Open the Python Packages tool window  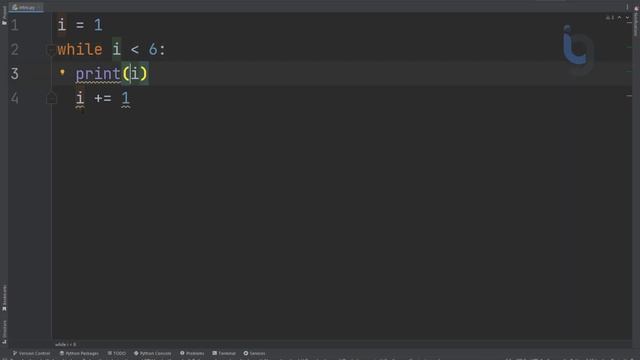click(79, 353)
